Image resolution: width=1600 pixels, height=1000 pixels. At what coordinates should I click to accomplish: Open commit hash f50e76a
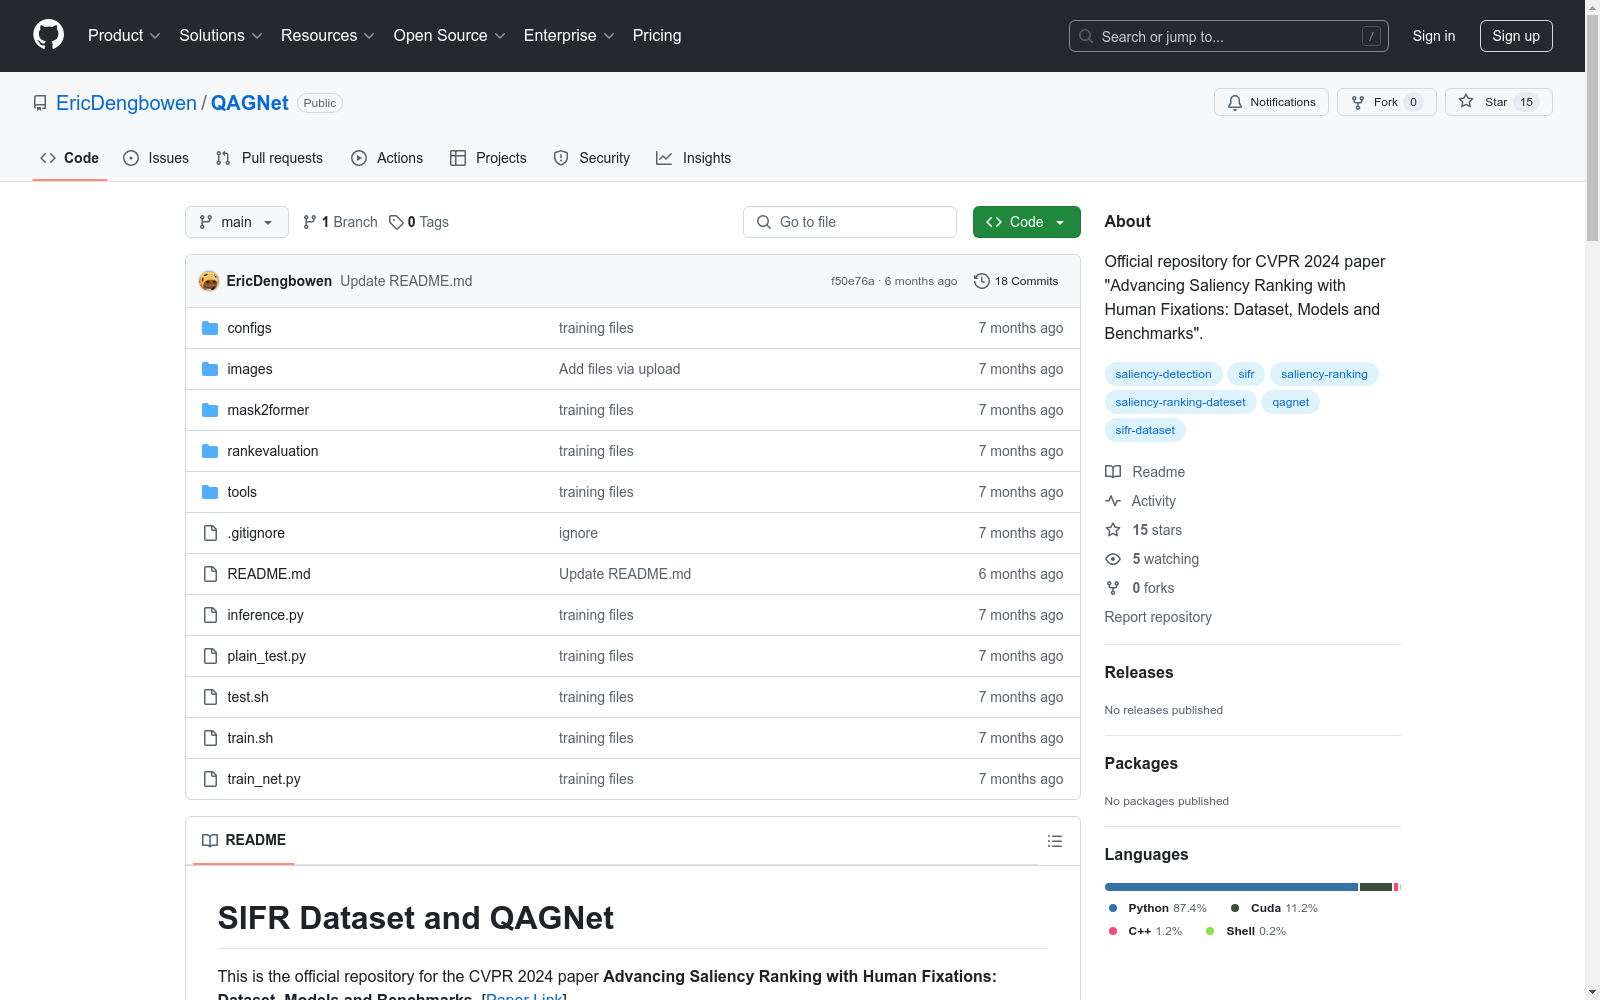[852, 281]
